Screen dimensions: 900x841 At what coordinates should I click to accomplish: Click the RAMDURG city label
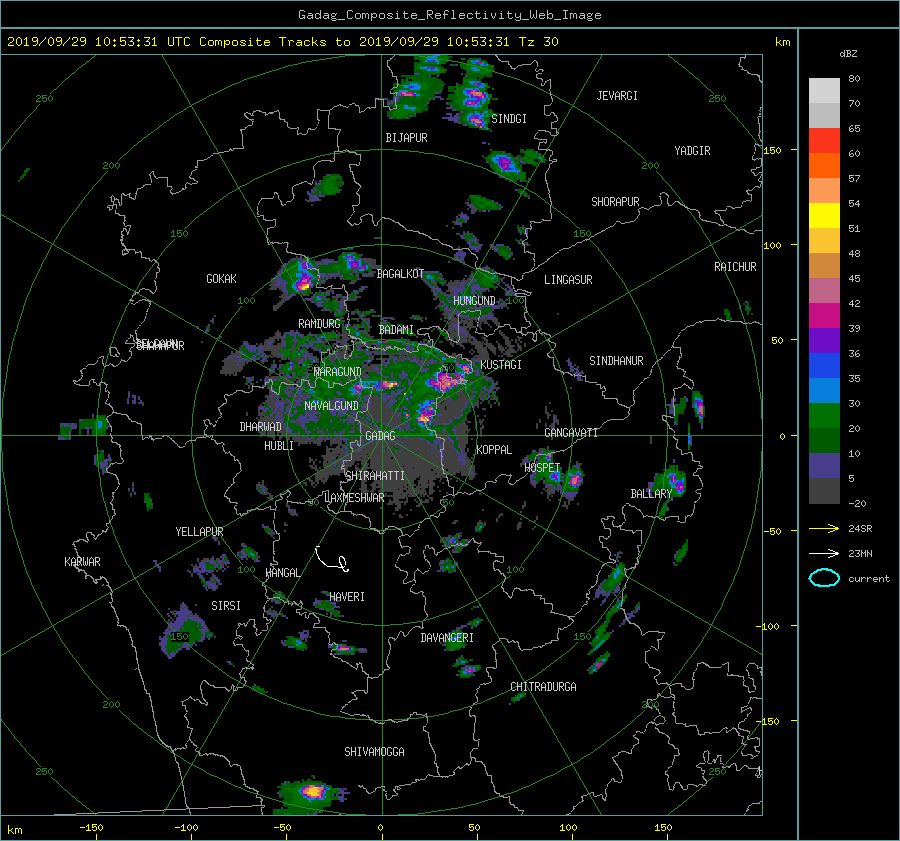click(x=319, y=324)
